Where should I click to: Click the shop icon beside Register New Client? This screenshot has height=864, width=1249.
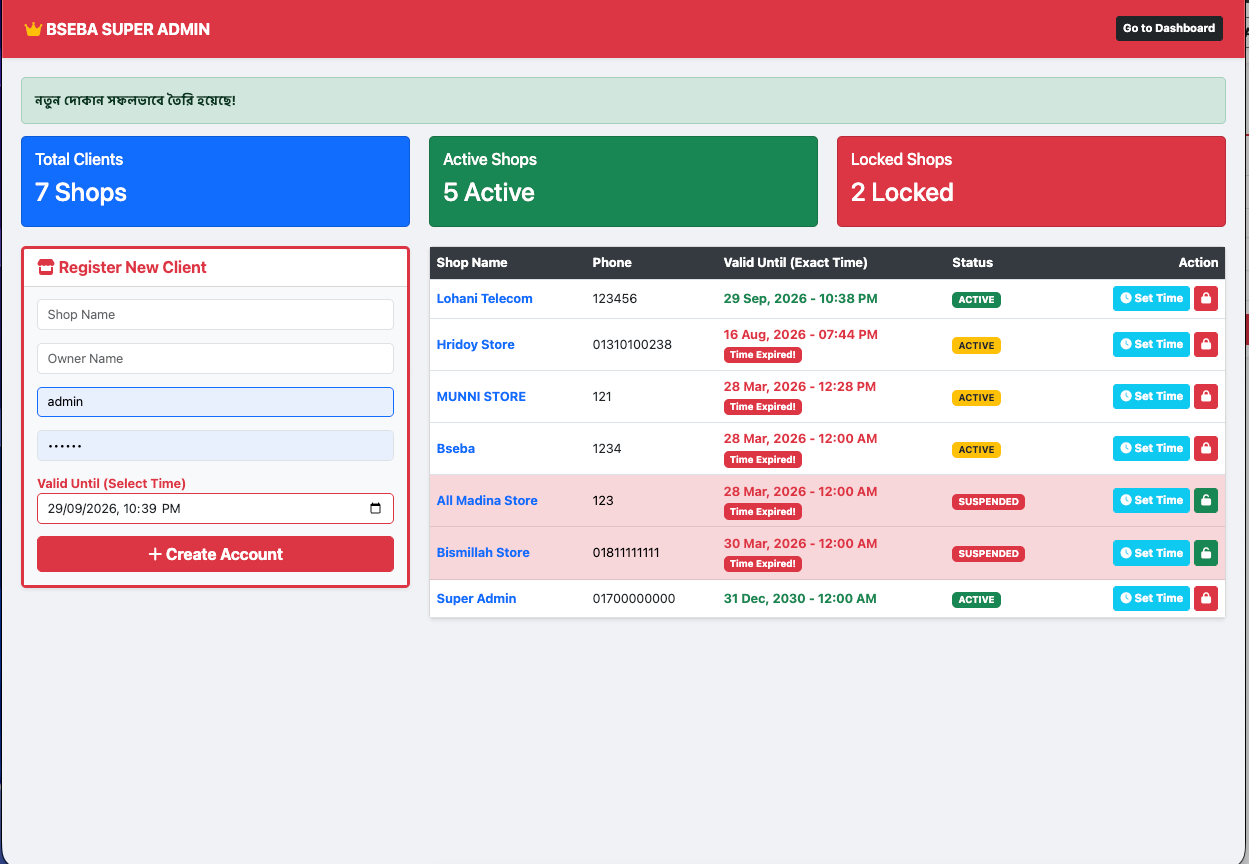click(x=46, y=267)
